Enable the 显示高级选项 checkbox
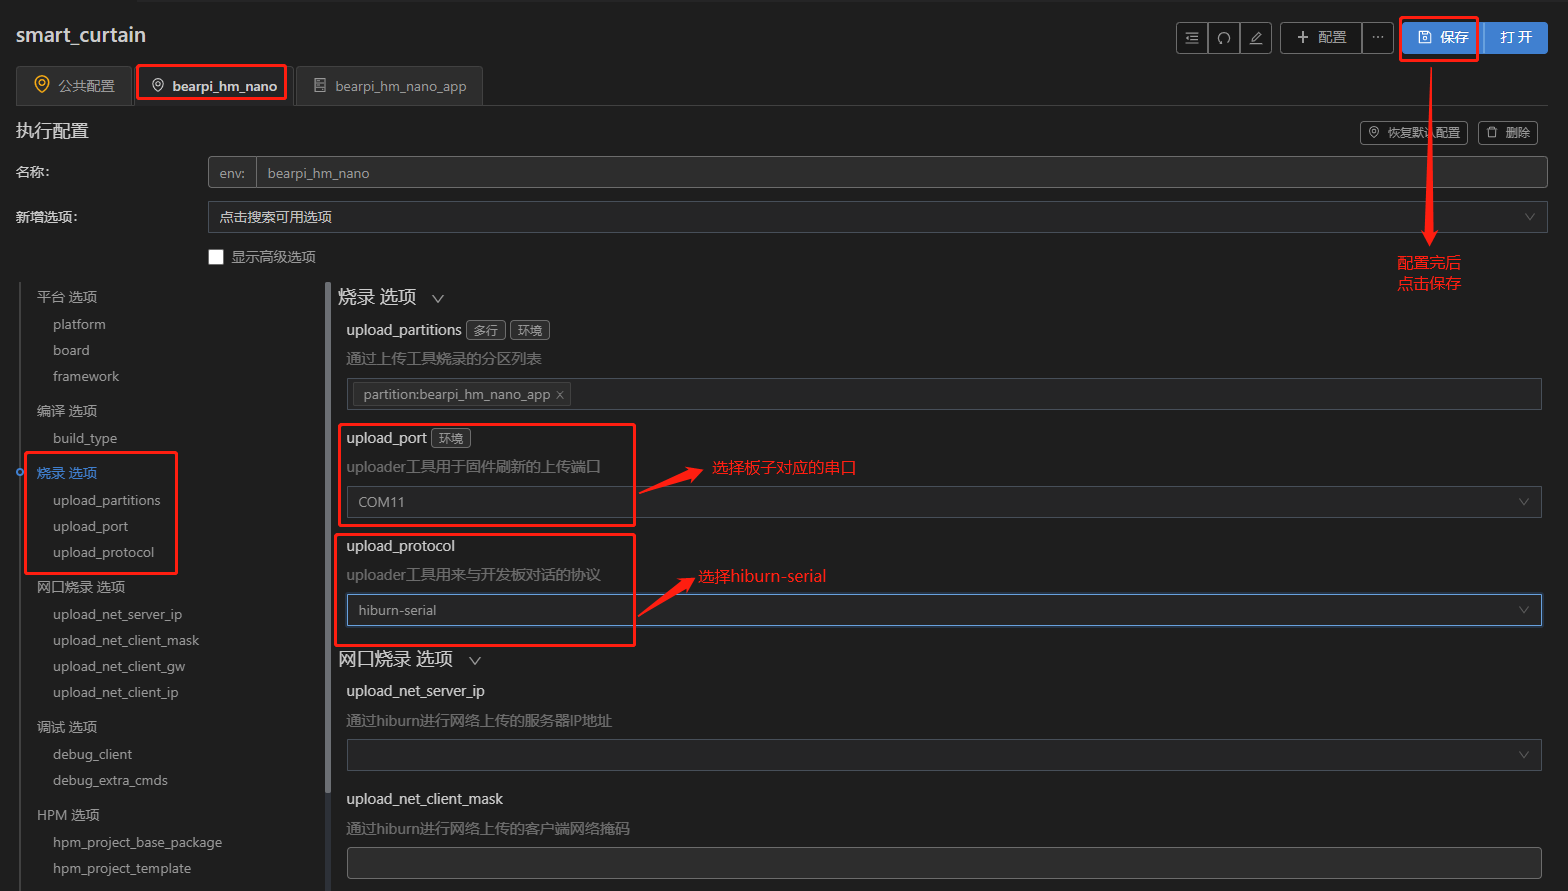 click(216, 257)
